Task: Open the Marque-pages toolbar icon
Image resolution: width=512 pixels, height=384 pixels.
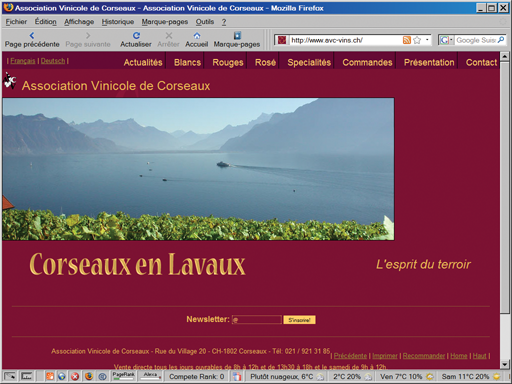Action: point(237,35)
